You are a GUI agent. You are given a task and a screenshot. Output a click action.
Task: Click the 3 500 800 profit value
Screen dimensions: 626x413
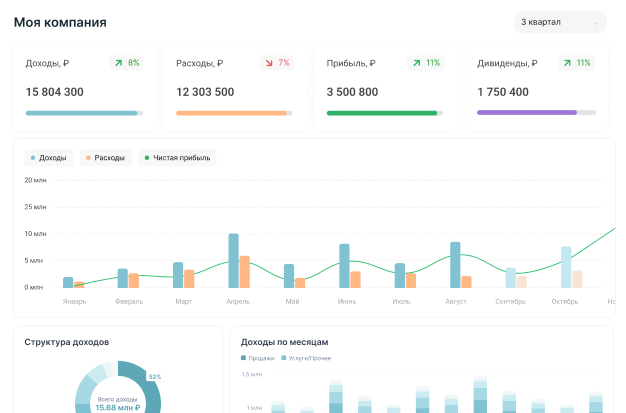[x=352, y=92]
